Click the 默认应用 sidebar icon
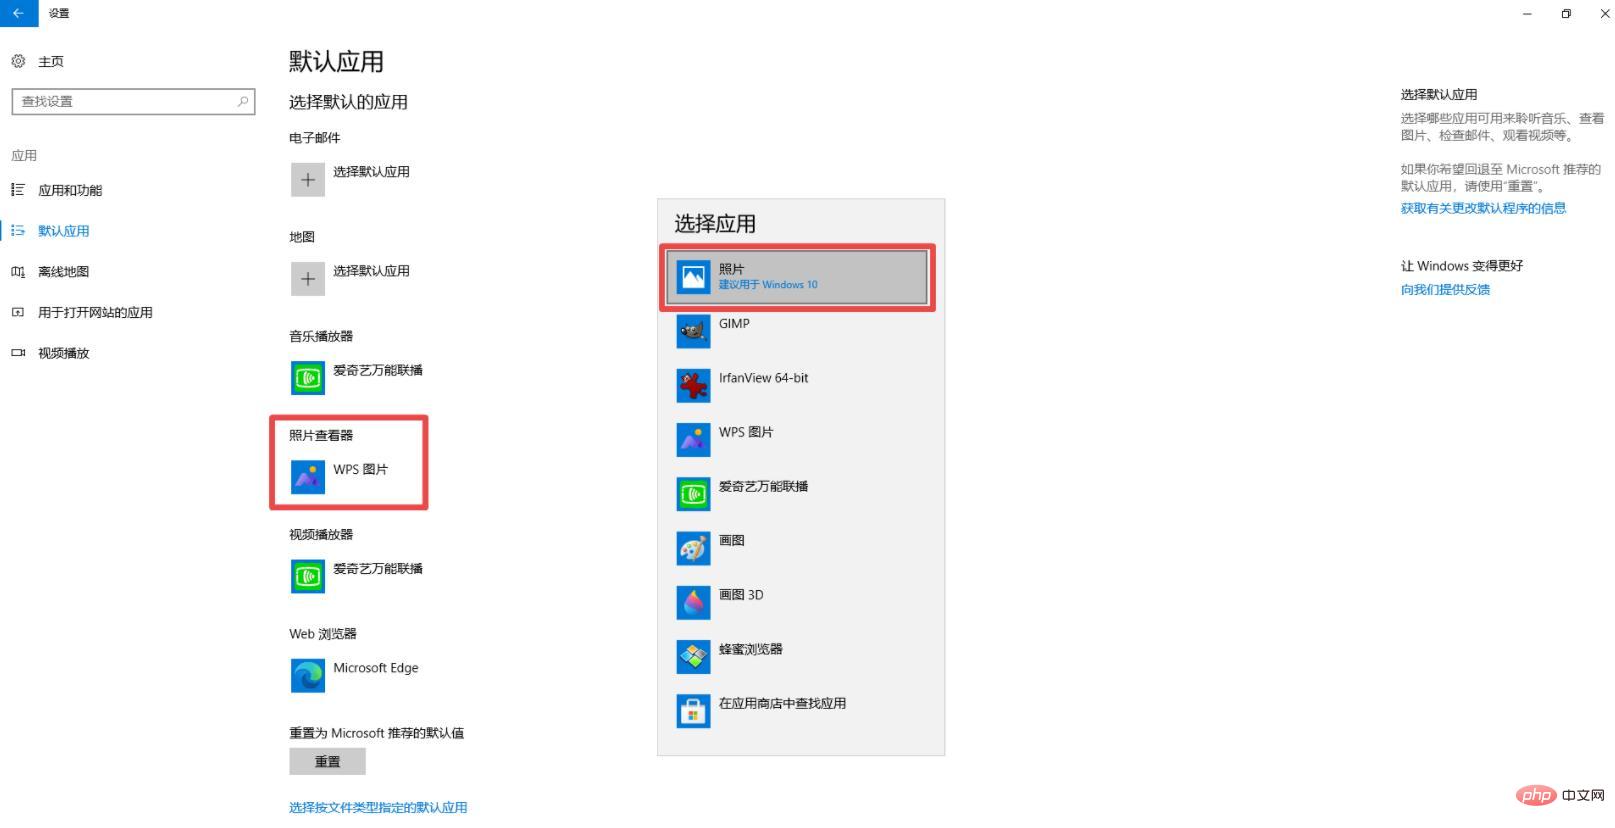 [x=18, y=231]
